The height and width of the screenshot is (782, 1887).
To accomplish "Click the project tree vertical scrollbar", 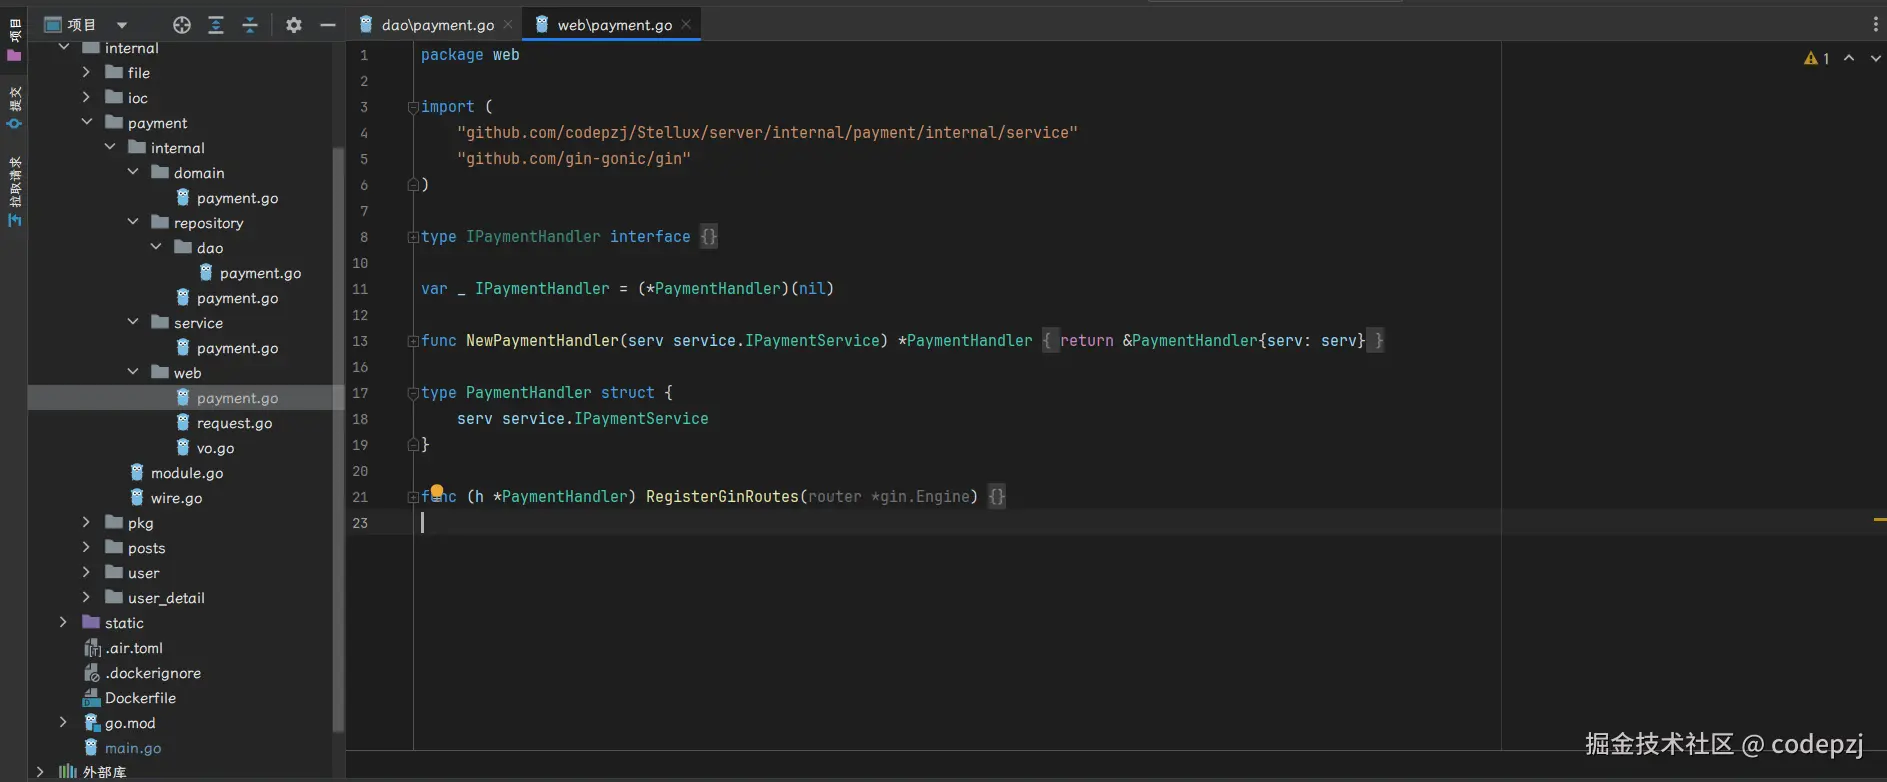I will point(338,440).
